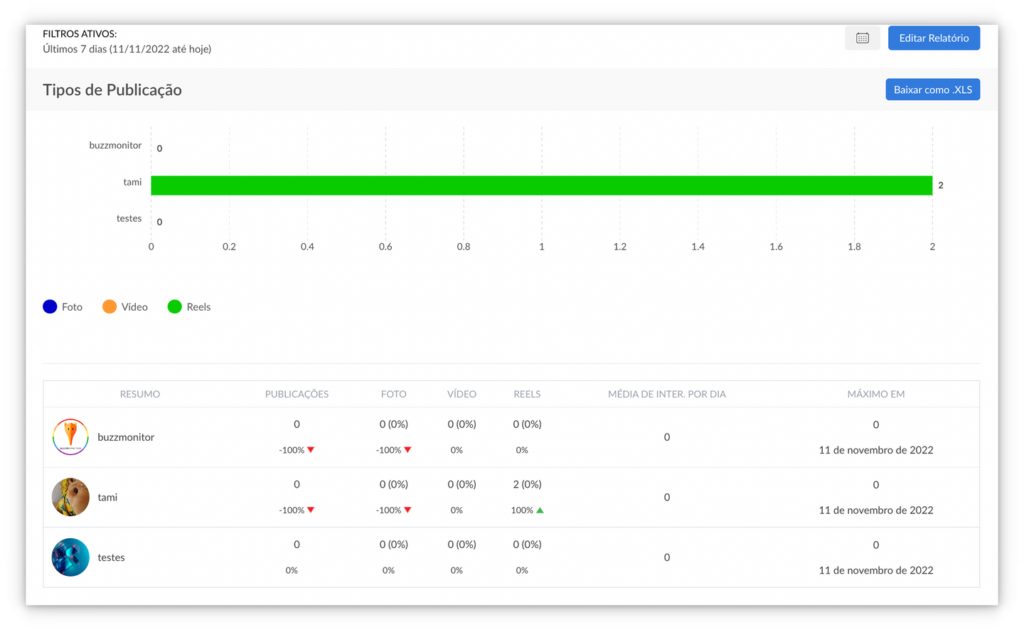This screenshot has width=1024, height=632.
Task: Click the testes profile avatar
Action: 71,557
